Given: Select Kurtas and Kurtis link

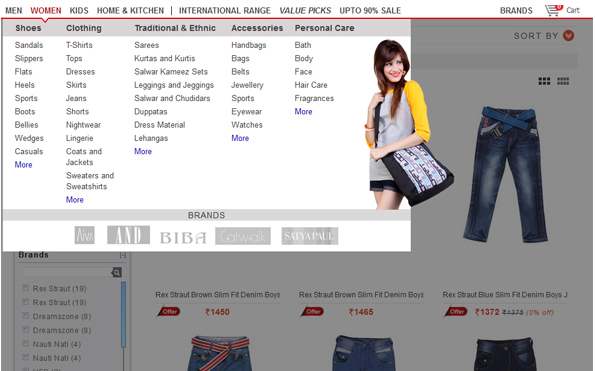Looking at the screenshot, I should (x=165, y=58).
